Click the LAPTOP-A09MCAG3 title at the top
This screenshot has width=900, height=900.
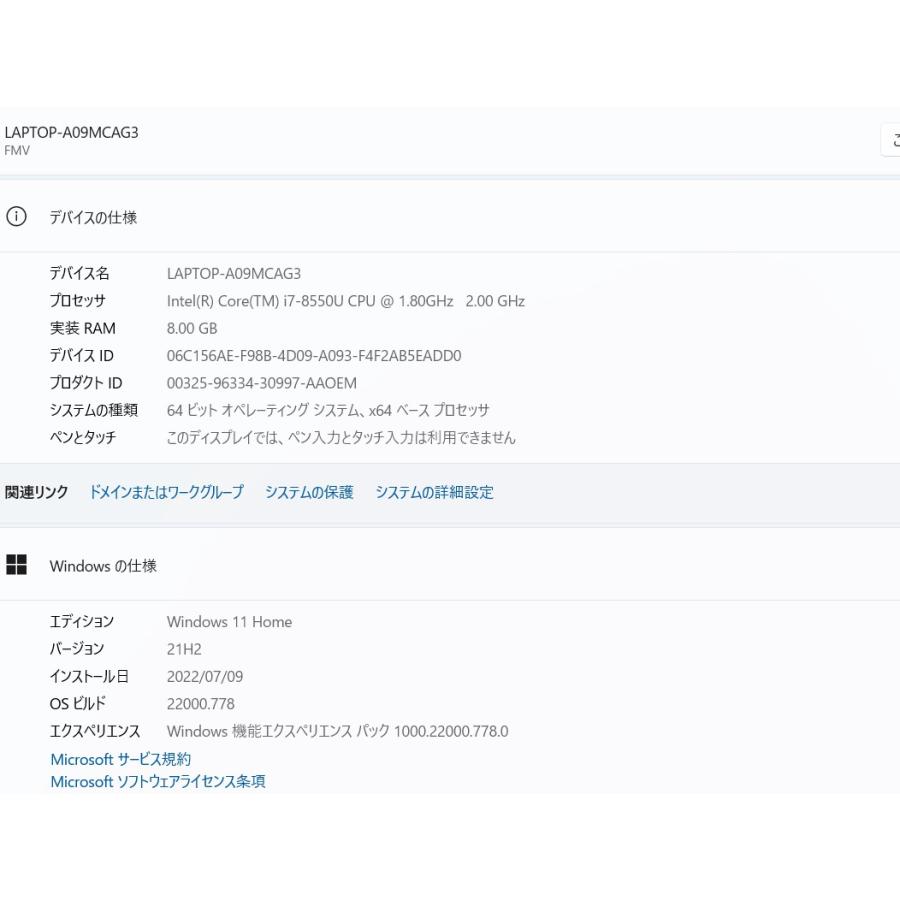click(x=71, y=132)
